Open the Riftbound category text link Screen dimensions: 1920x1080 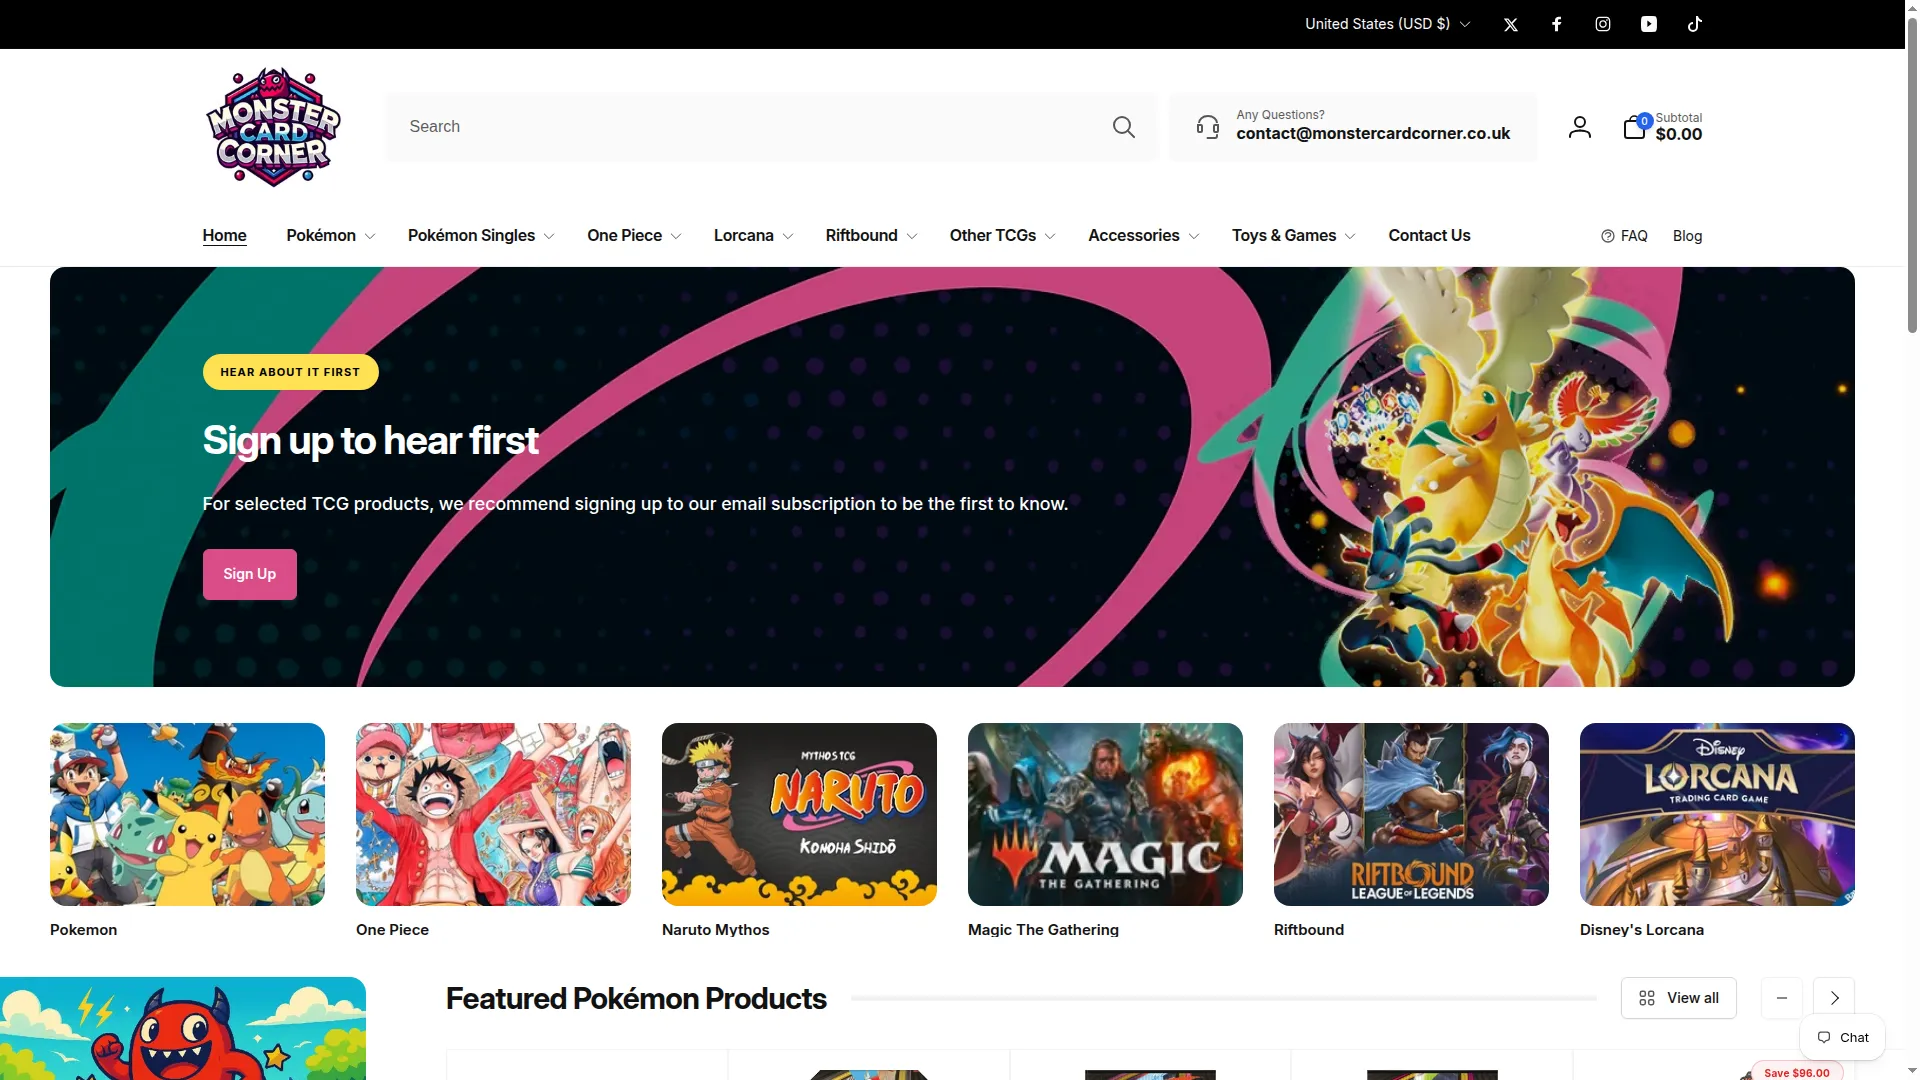point(1309,930)
